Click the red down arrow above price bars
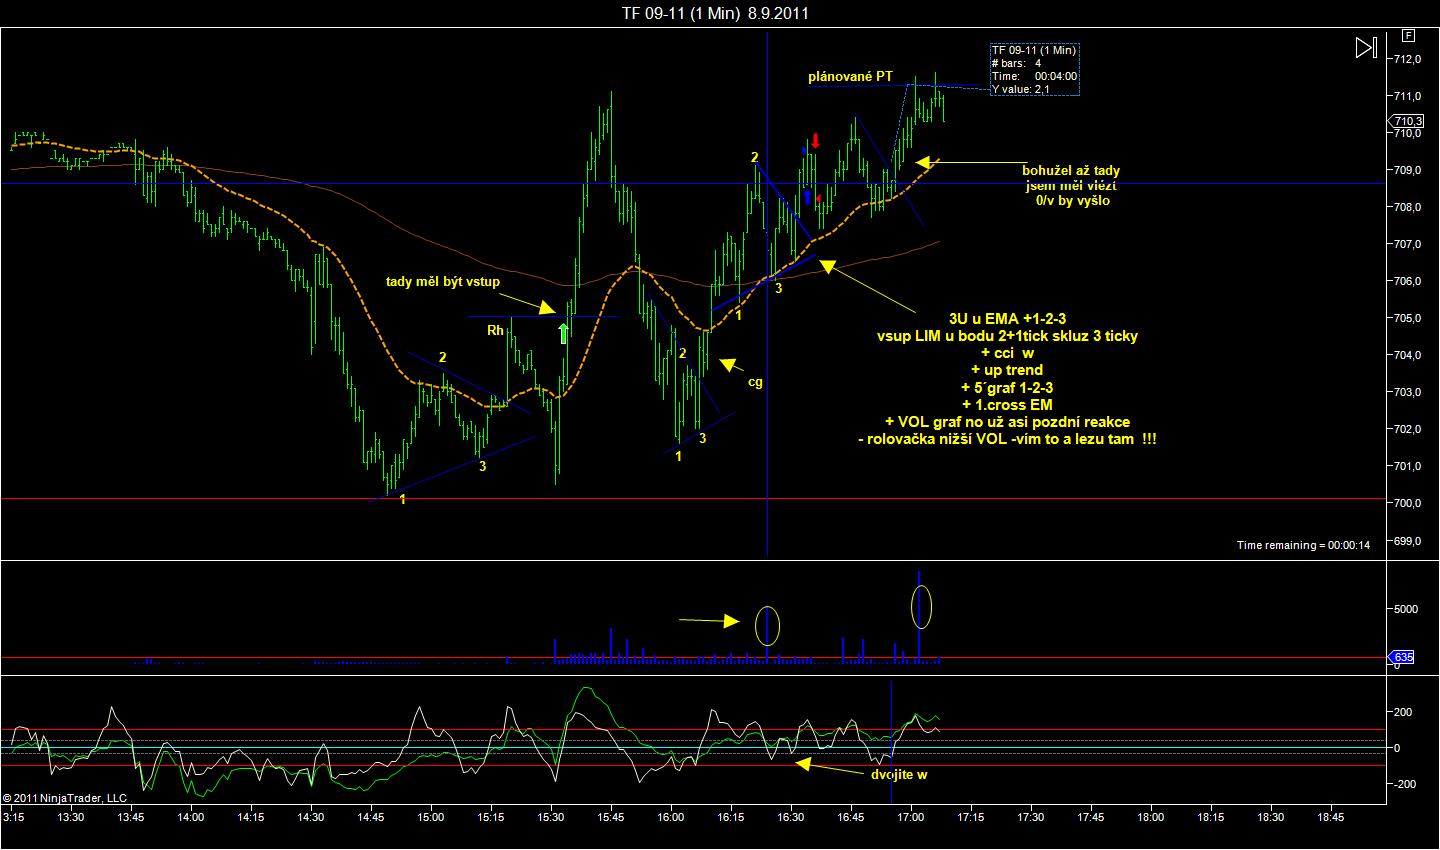The width and height of the screenshot is (1440, 850). click(x=816, y=140)
